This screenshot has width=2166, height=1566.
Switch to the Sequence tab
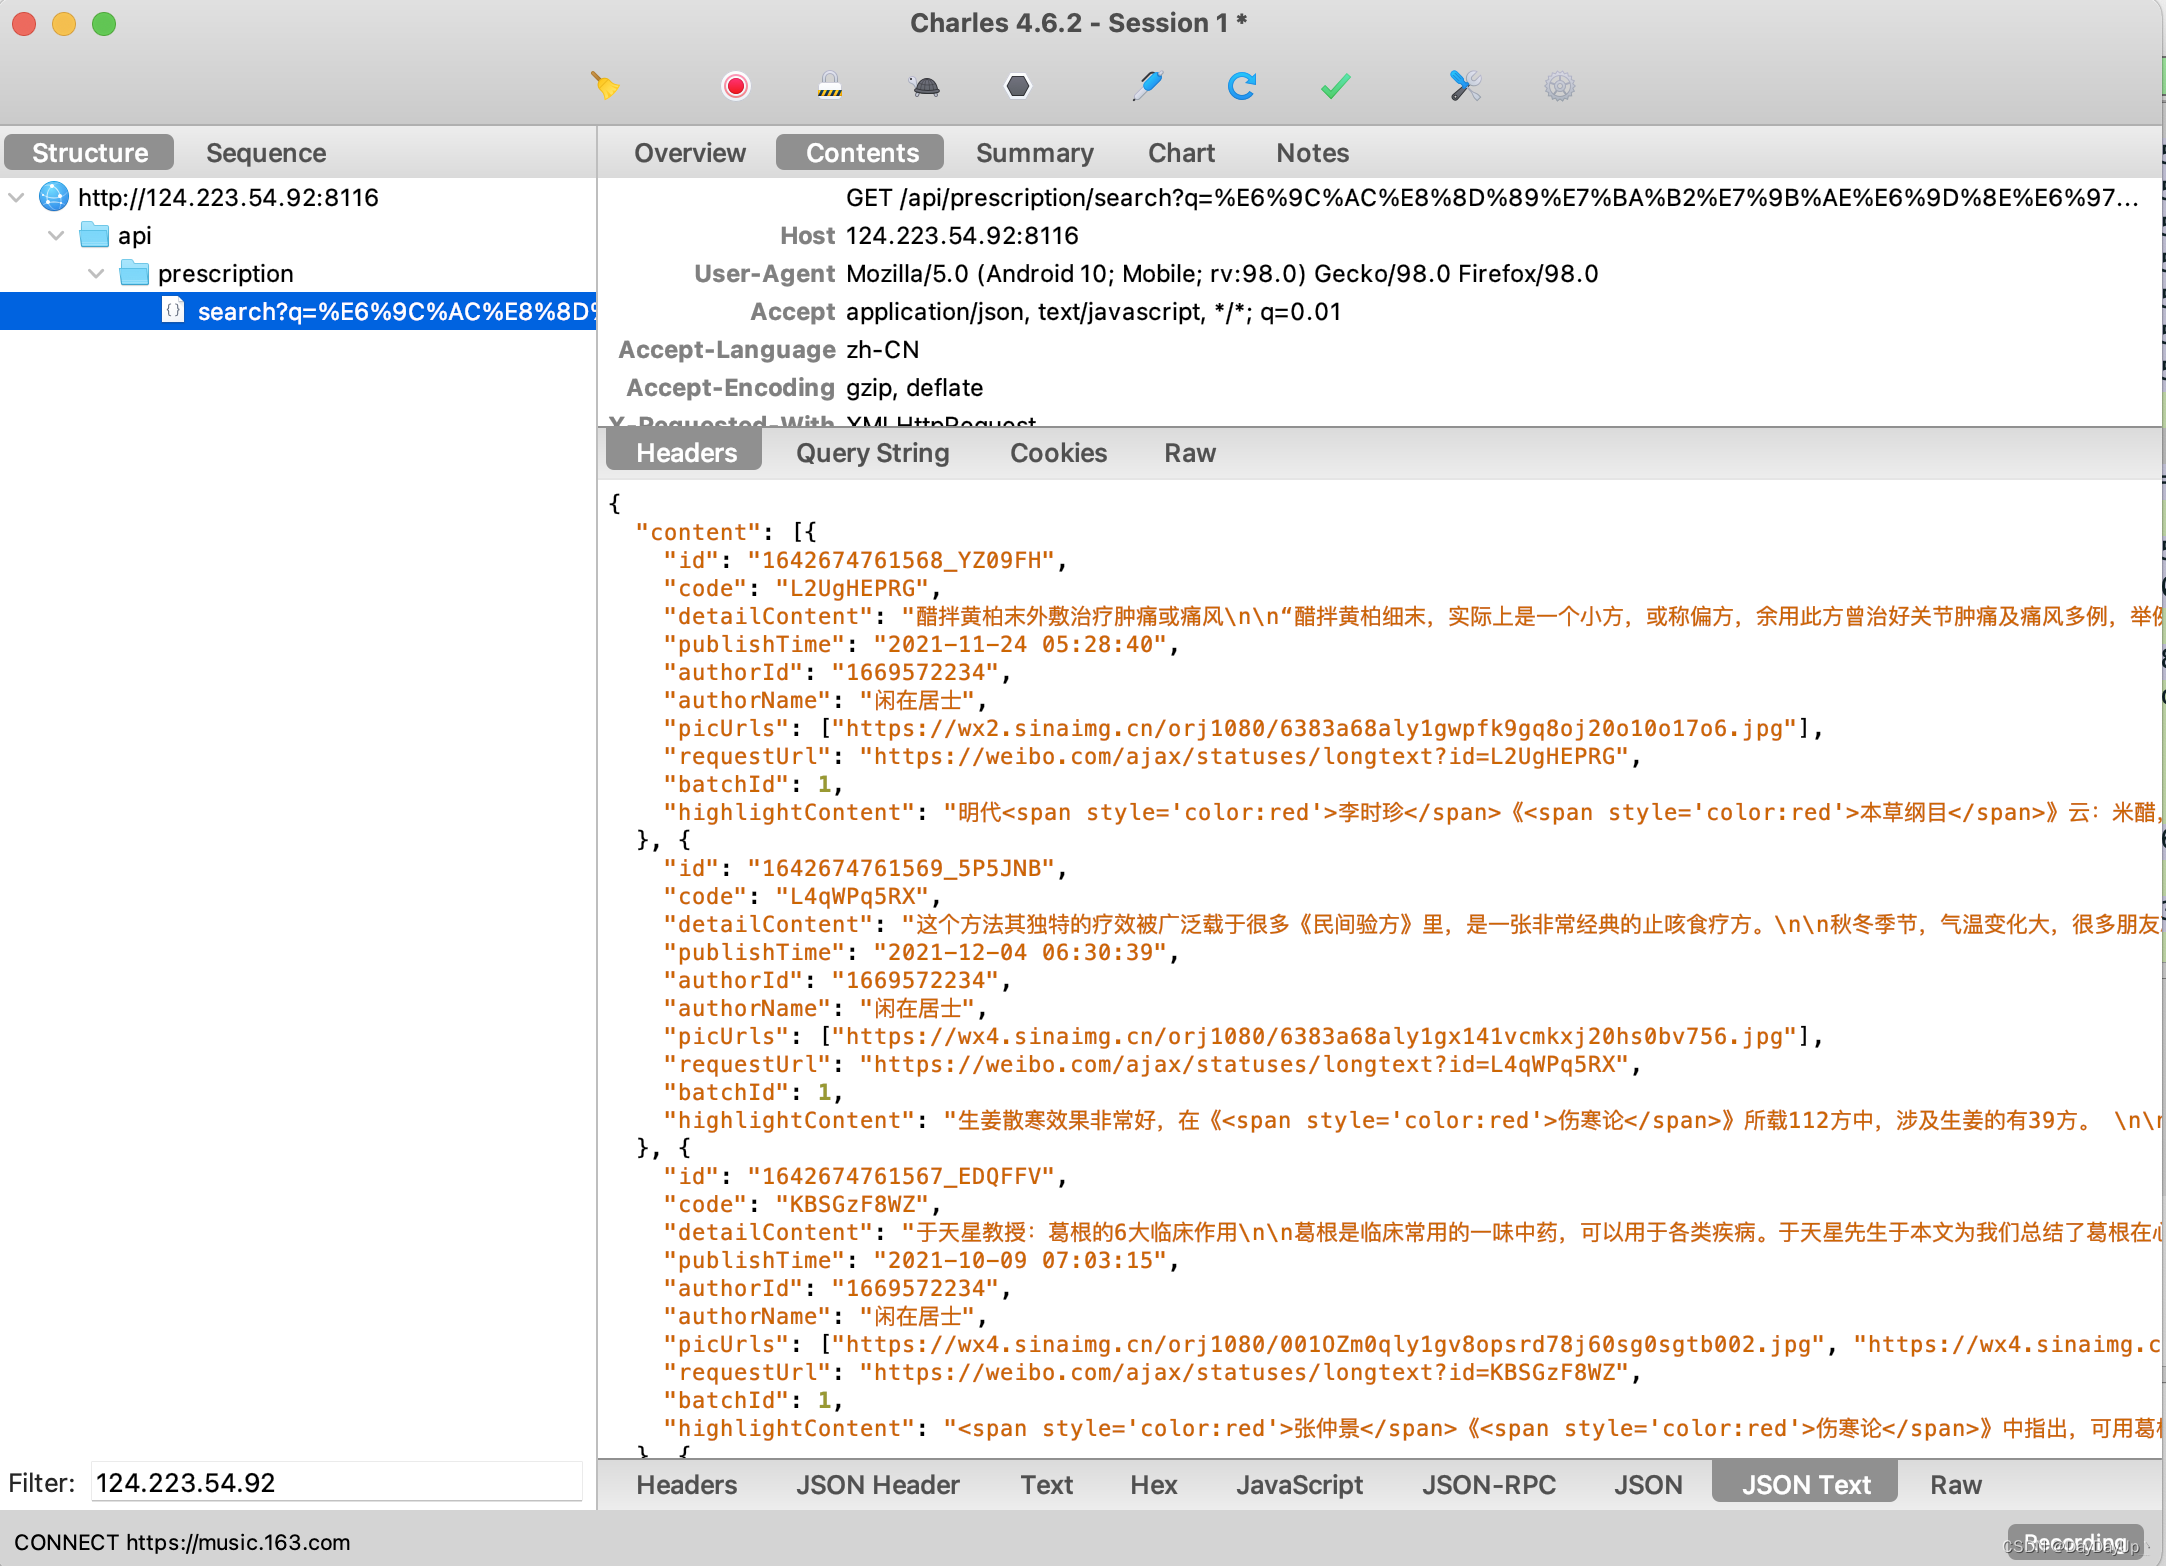click(266, 152)
